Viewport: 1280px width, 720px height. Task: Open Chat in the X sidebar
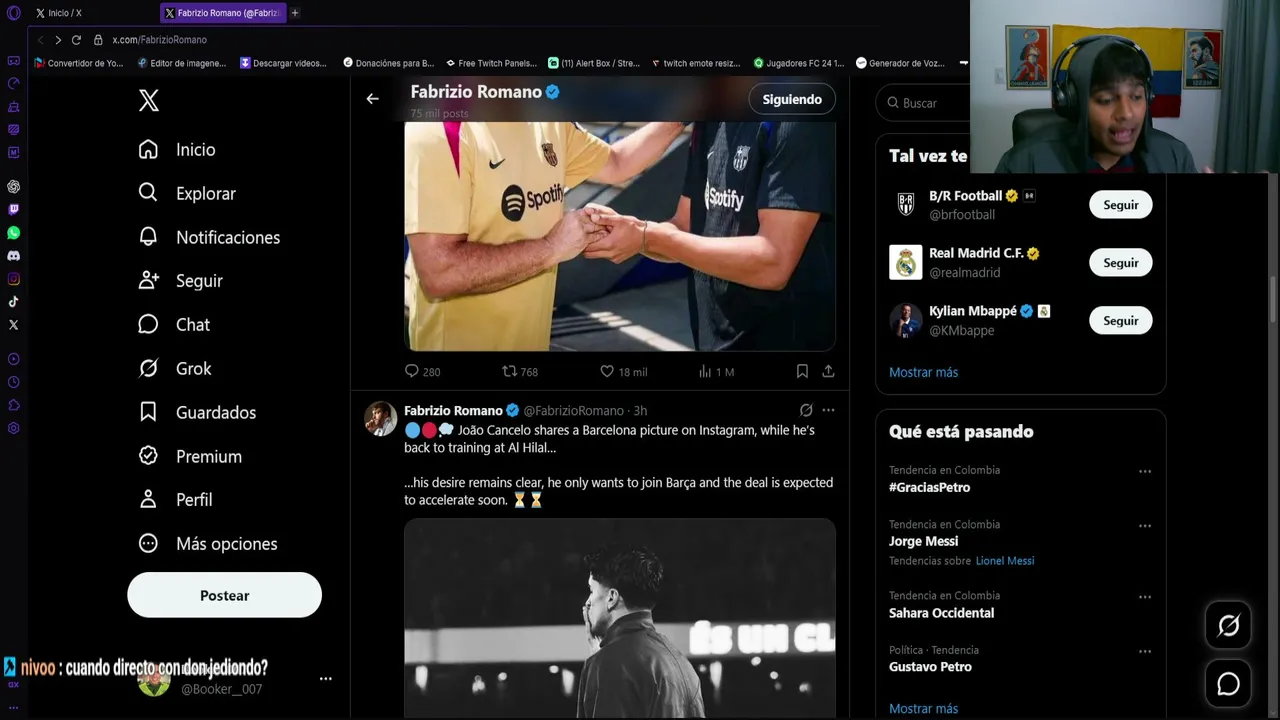tap(174, 324)
